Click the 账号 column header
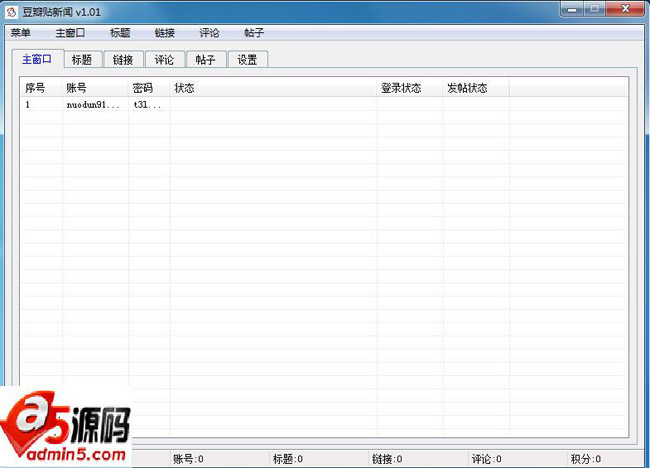 click(95, 88)
